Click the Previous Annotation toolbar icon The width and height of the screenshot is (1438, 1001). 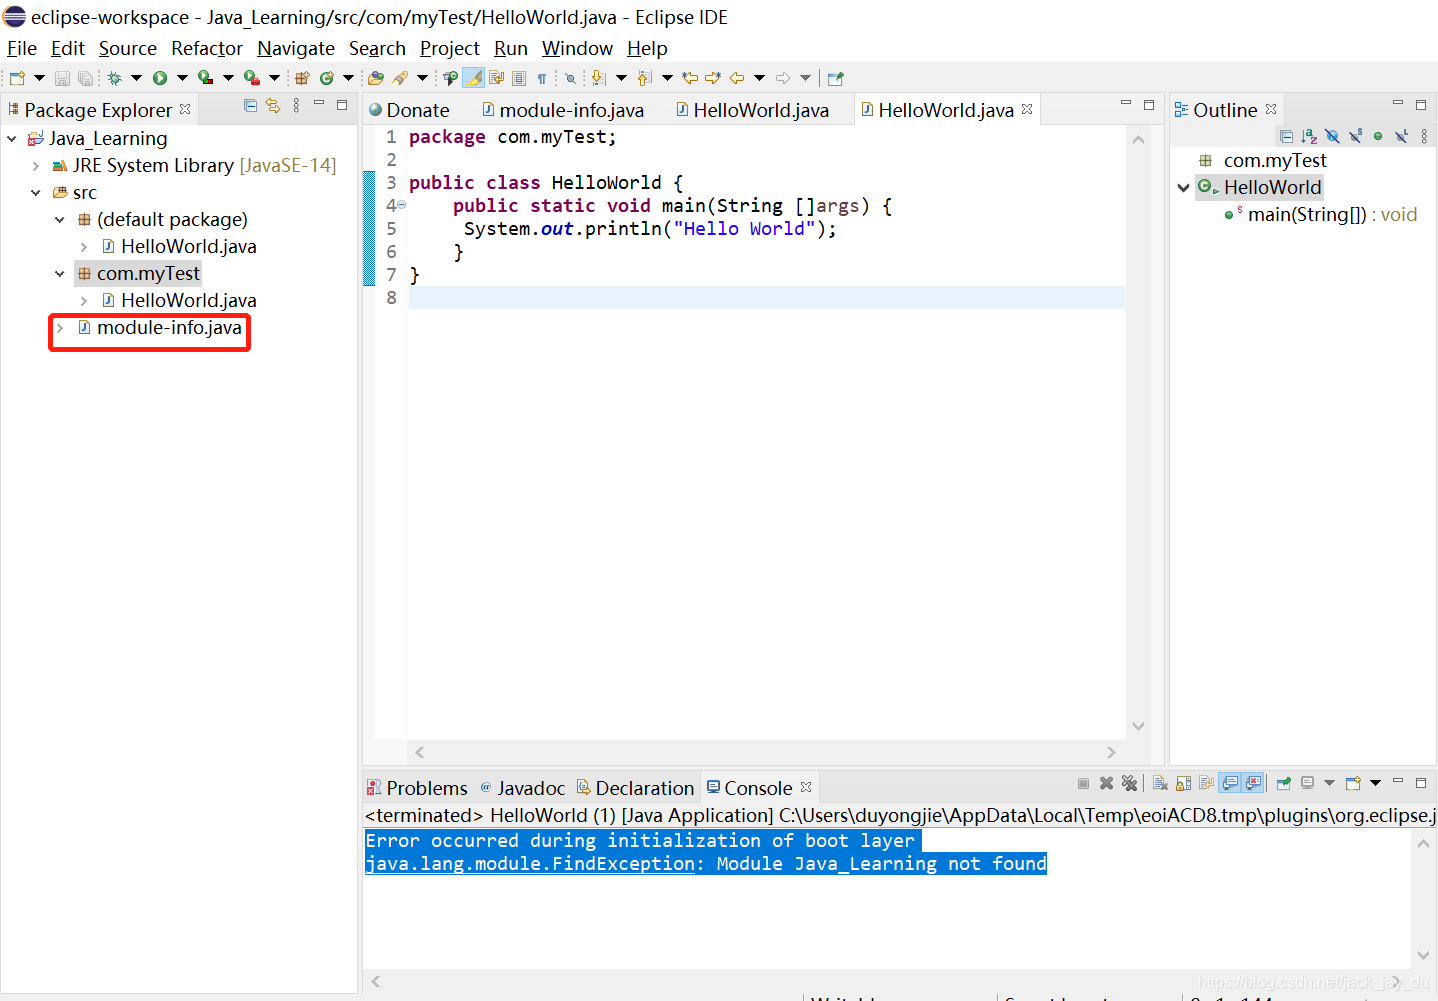pyautogui.click(x=644, y=78)
